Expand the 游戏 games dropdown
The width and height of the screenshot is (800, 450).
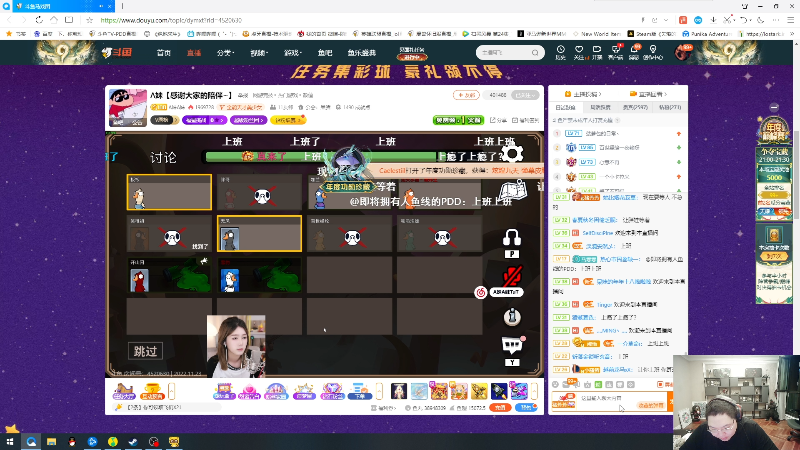[292, 53]
